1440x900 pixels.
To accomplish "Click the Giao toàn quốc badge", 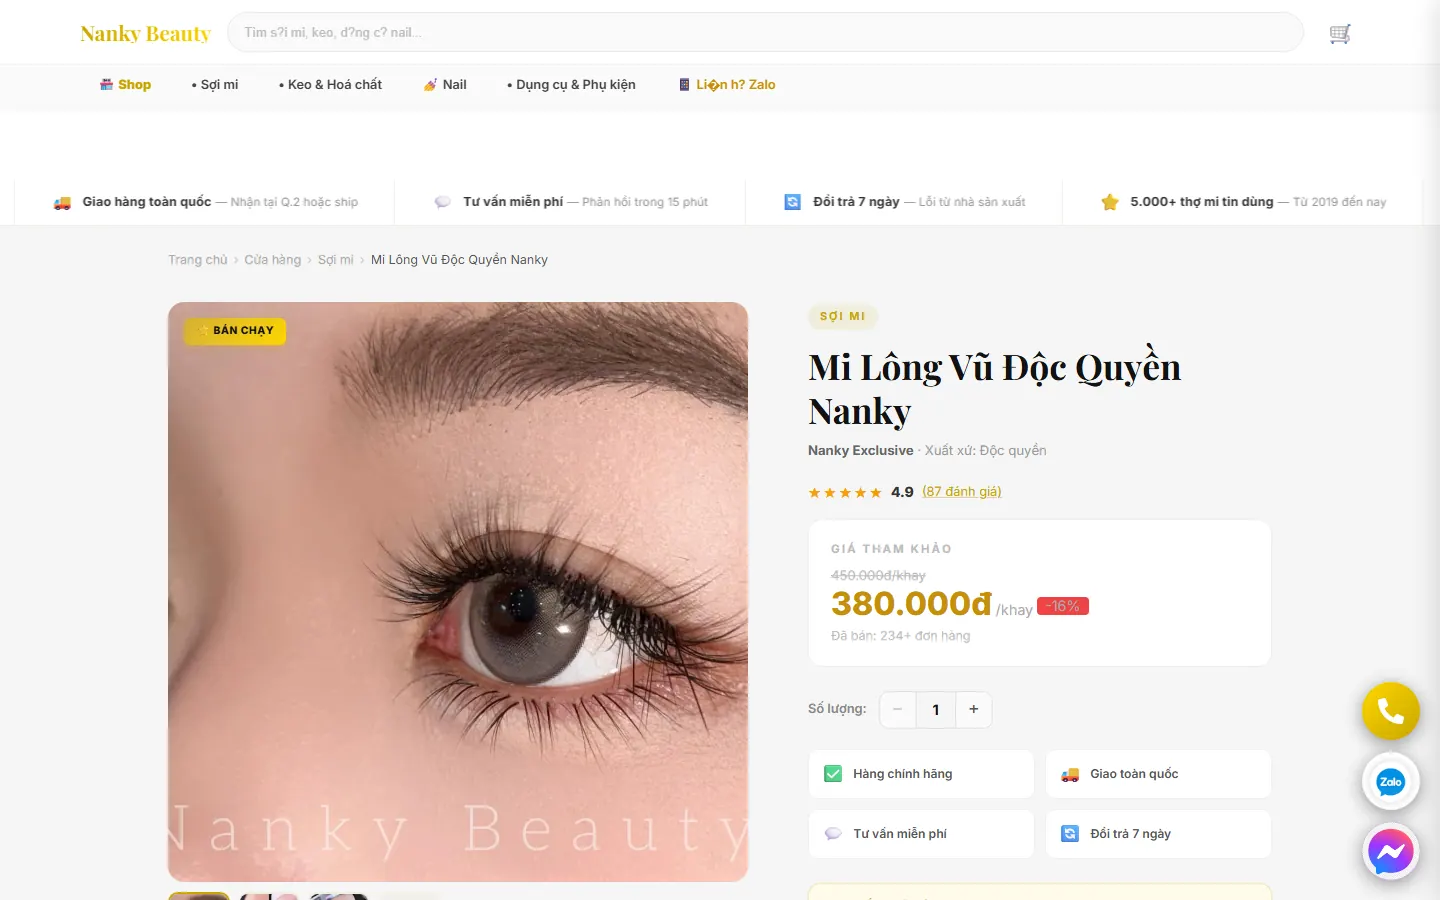I will [x=1158, y=774].
